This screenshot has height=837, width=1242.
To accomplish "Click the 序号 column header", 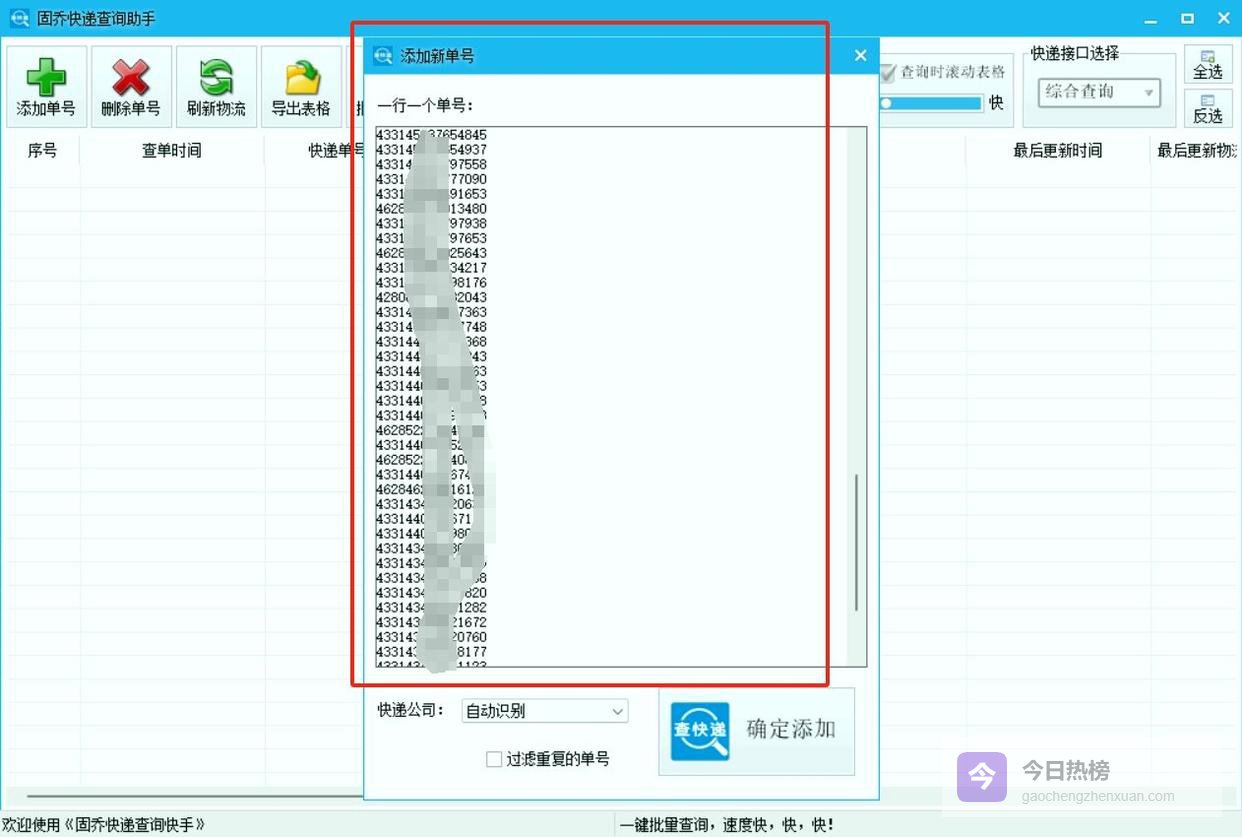I will [42, 151].
